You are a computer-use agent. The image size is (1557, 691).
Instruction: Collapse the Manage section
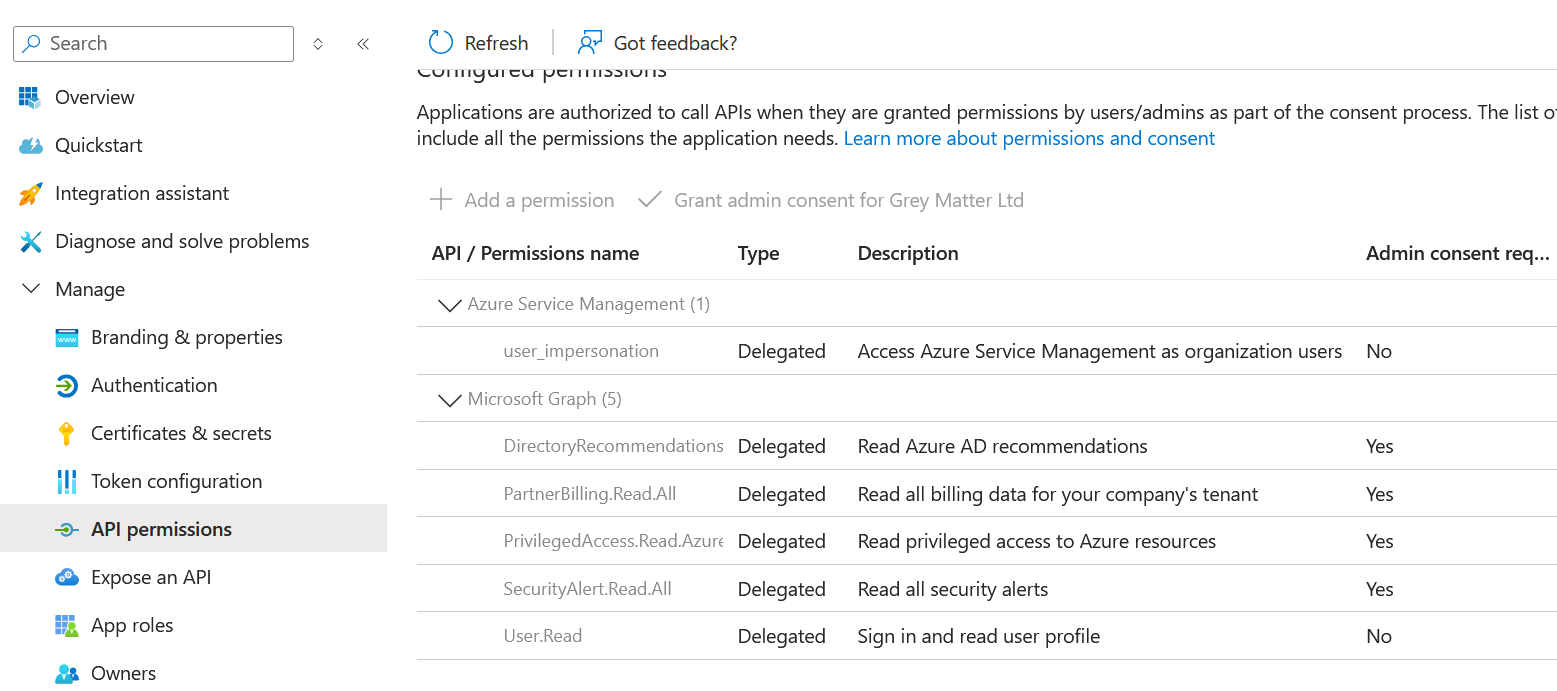[x=30, y=289]
